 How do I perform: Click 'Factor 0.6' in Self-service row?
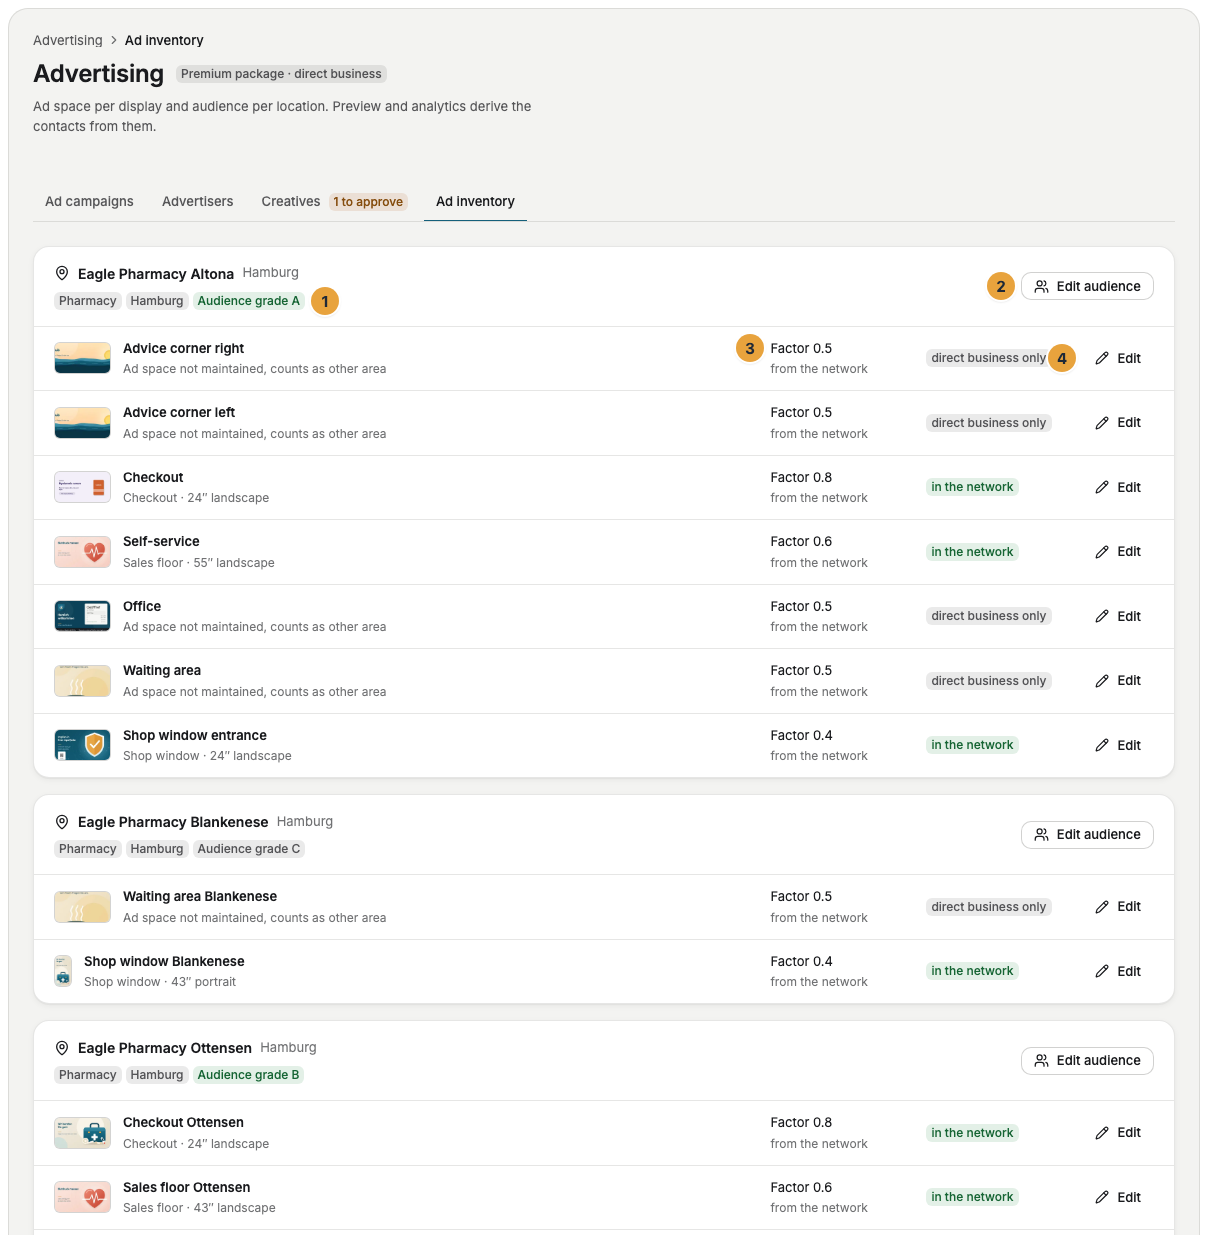[801, 541]
